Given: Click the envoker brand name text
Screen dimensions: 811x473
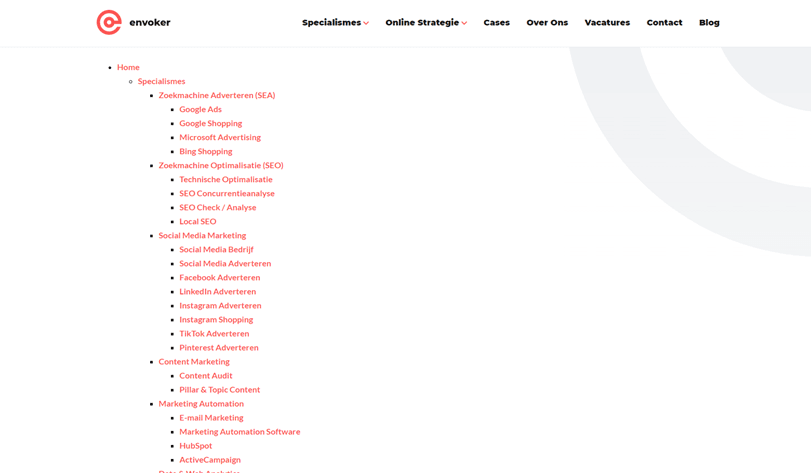Looking at the screenshot, I should click(150, 22).
